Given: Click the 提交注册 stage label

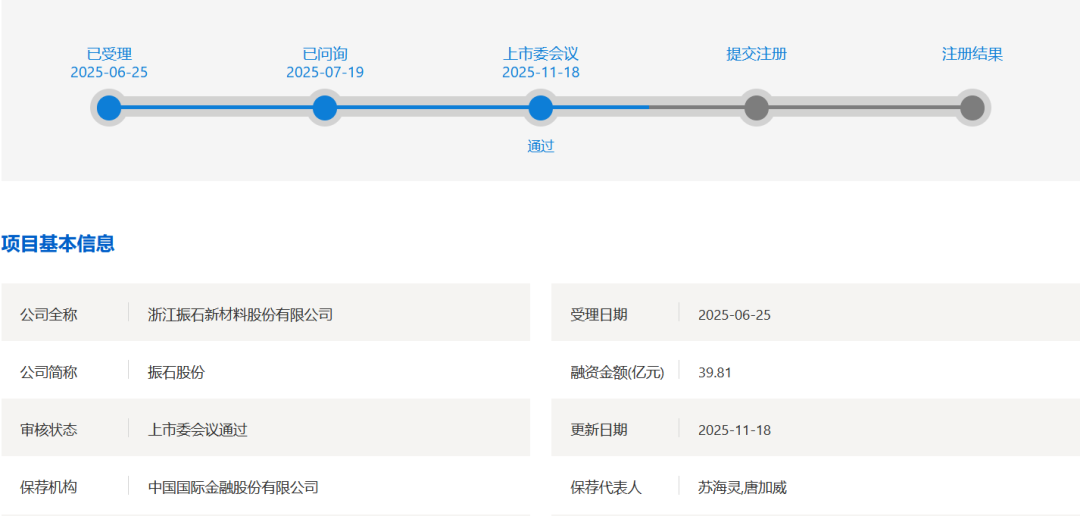Looking at the screenshot, I should (x=756, y=54).
